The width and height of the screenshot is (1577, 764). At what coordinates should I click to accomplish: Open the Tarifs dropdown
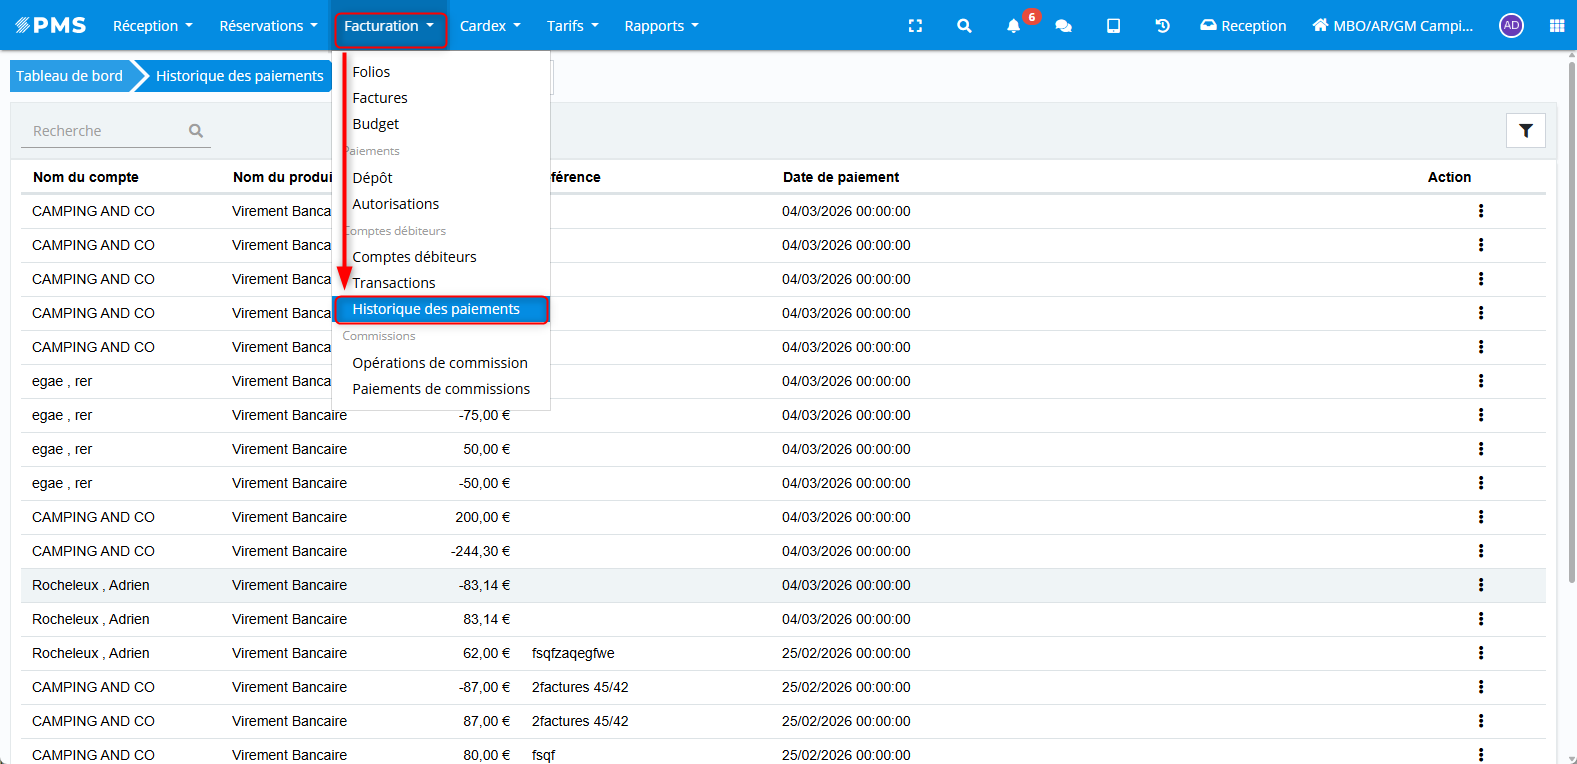coord(572,26)
